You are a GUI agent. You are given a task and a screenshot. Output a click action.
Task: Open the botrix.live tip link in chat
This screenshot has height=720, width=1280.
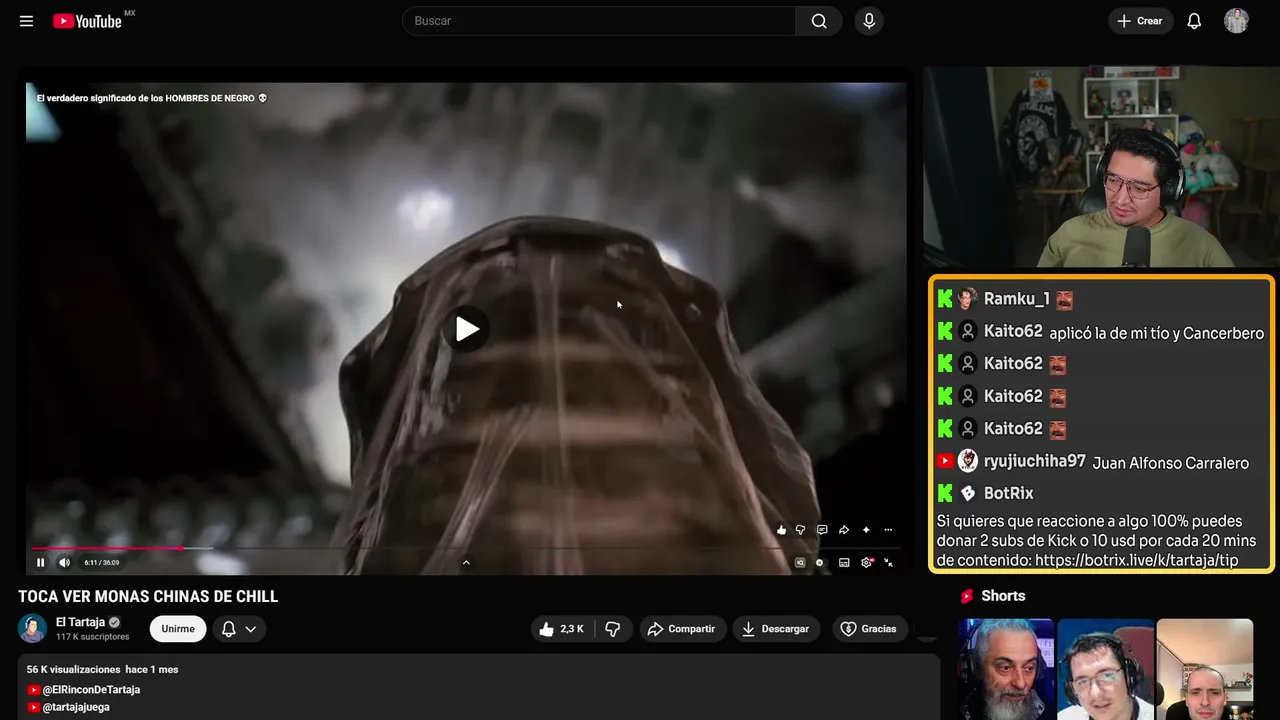(1137, 560)
